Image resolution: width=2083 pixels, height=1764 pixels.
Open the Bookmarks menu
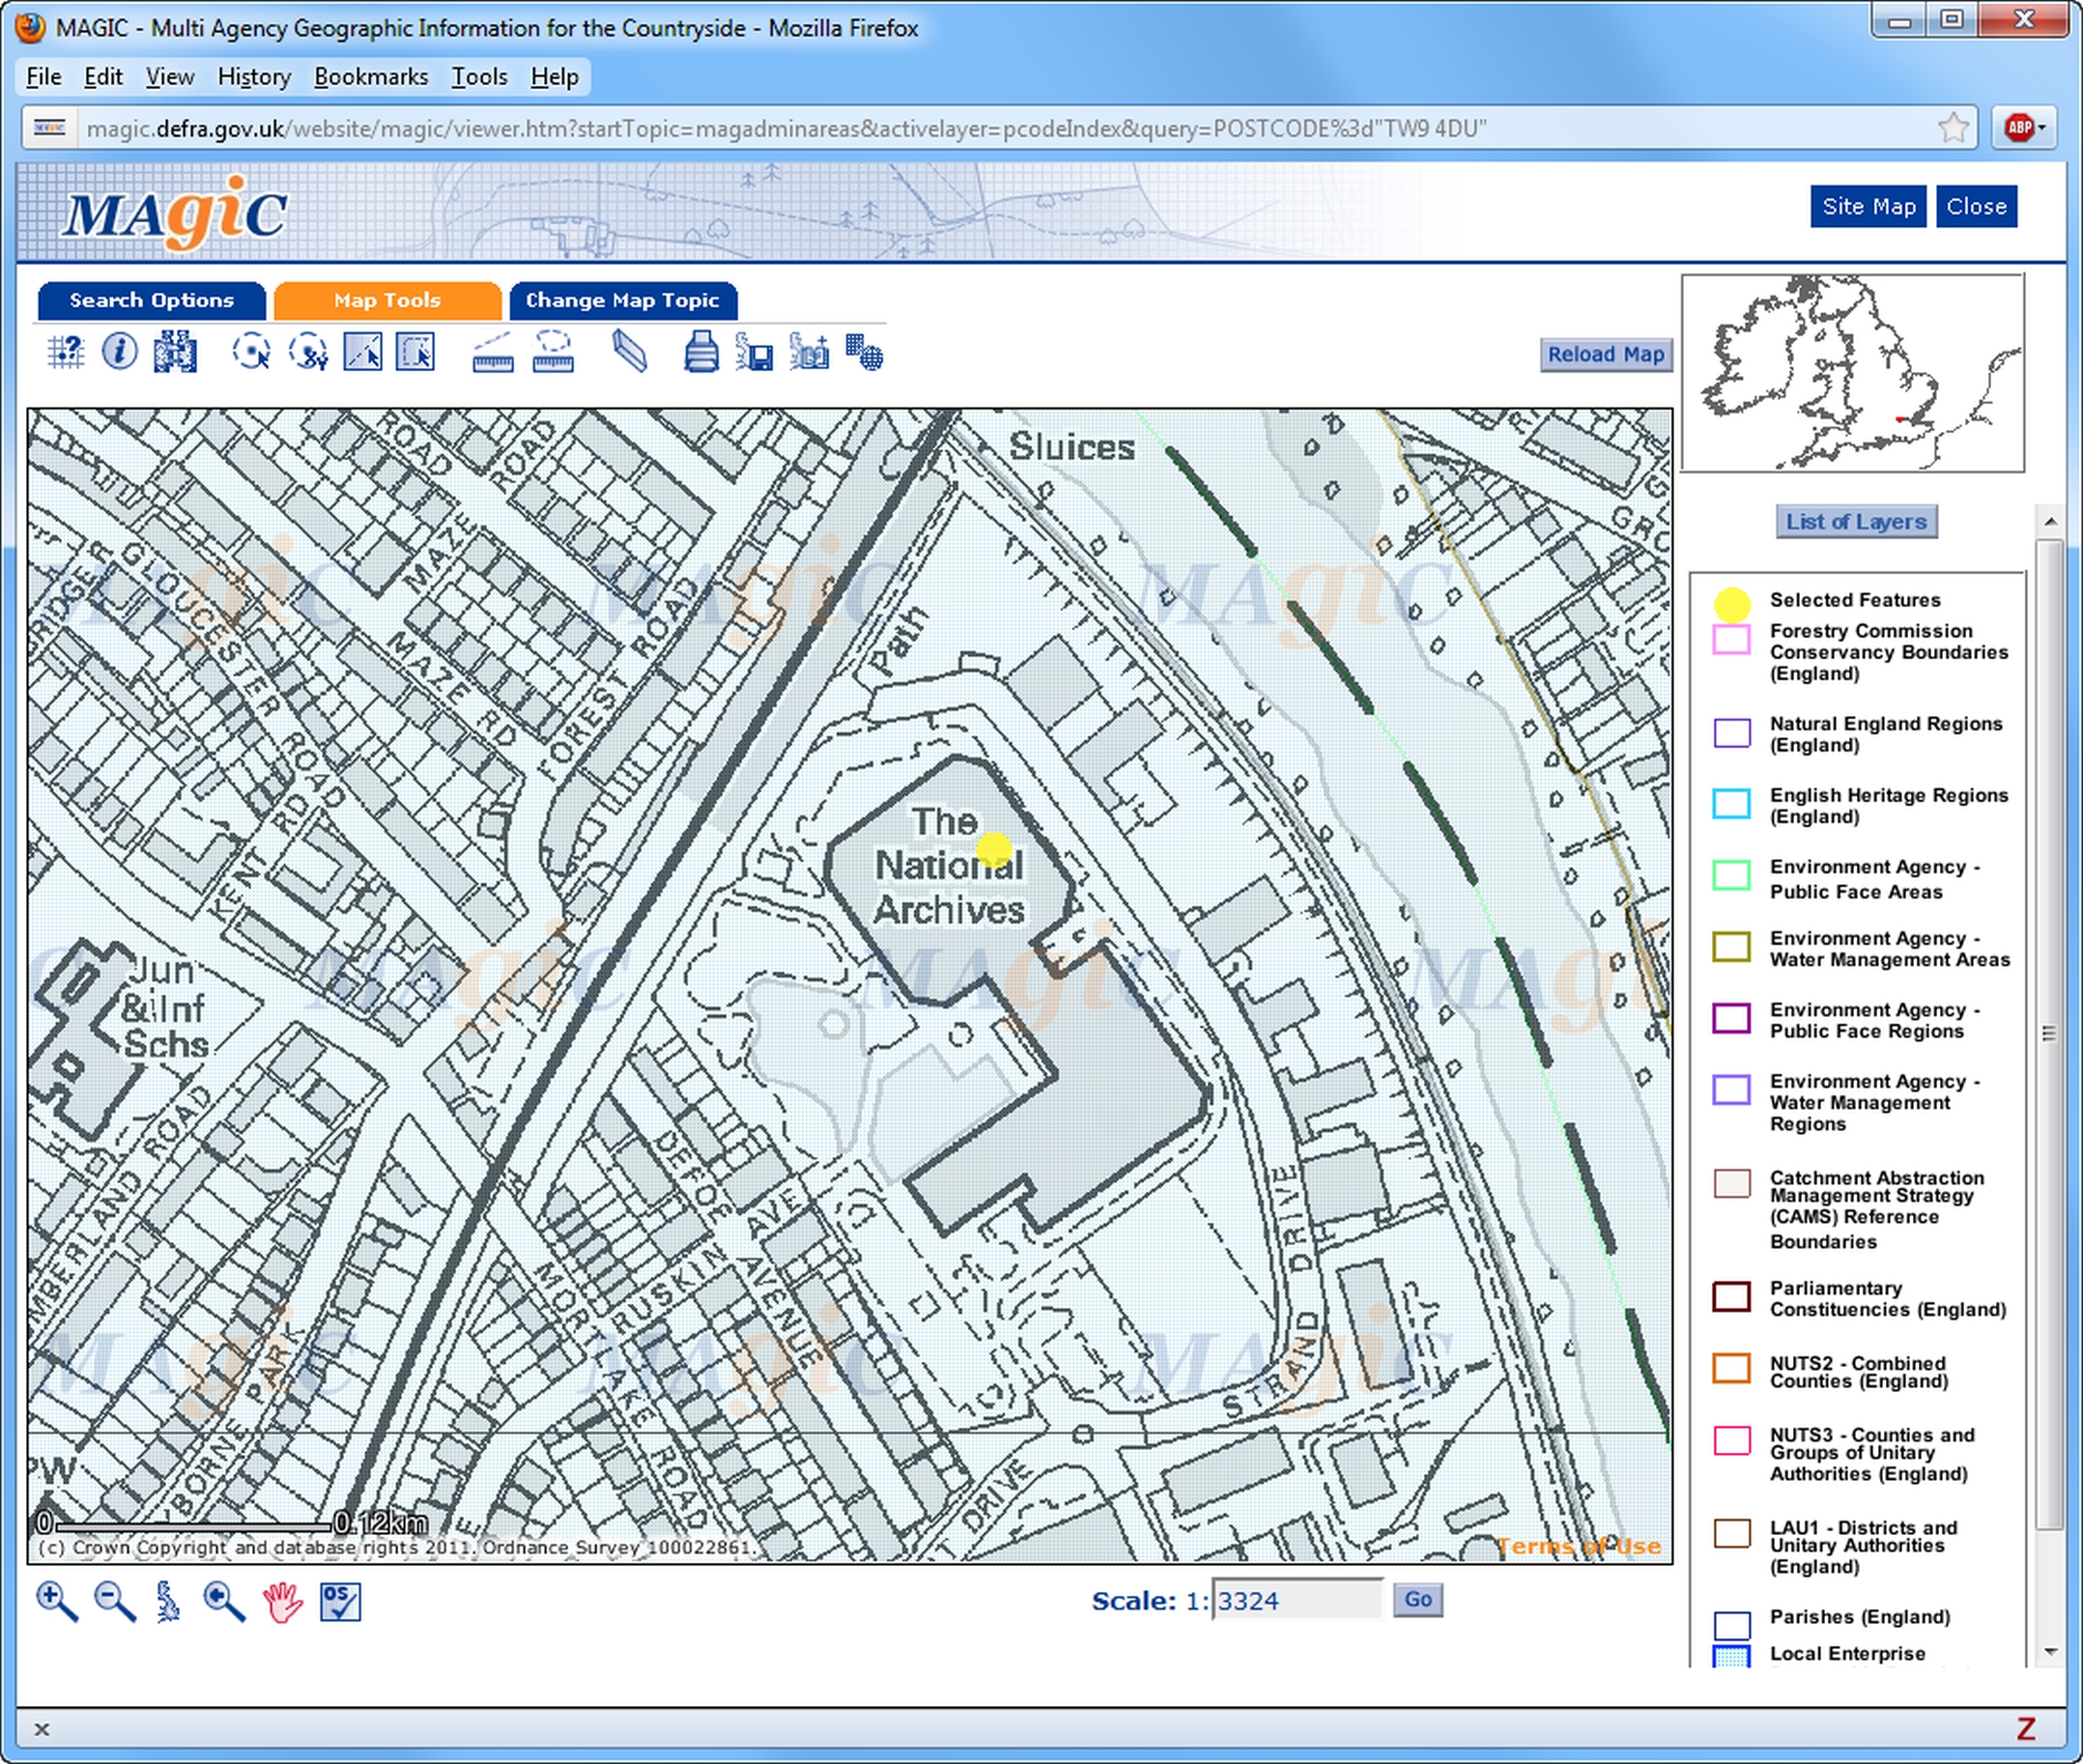point(371,77)
